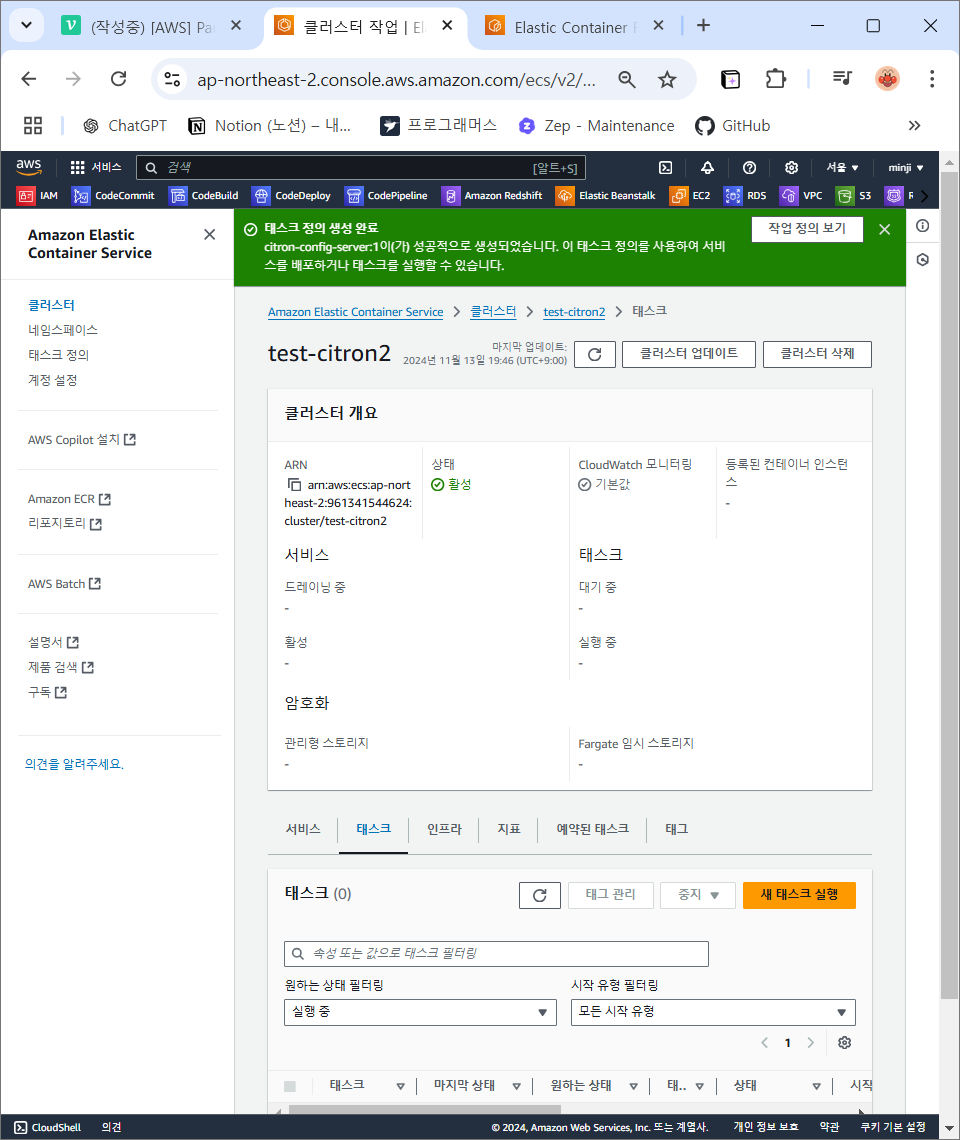Dismiss the green success banner

(884, 230)
